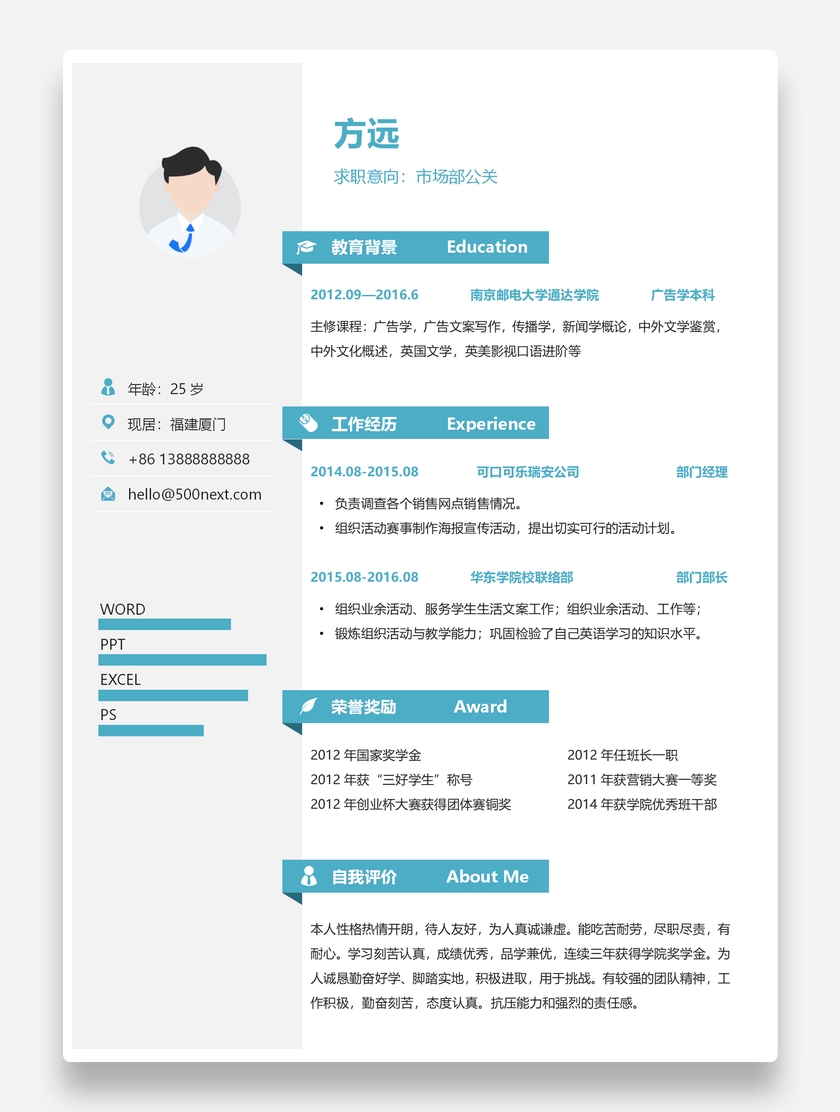
Task: Click the PPT skill level bar
Action: (x=182, y=660)
